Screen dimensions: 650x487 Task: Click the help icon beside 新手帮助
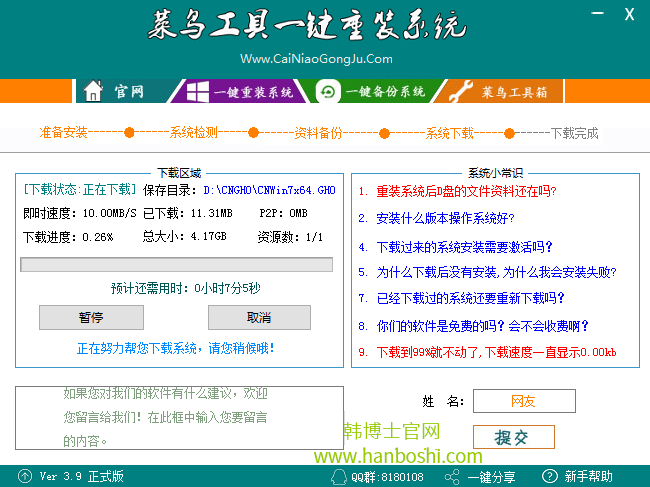click(x=547, y=476)
